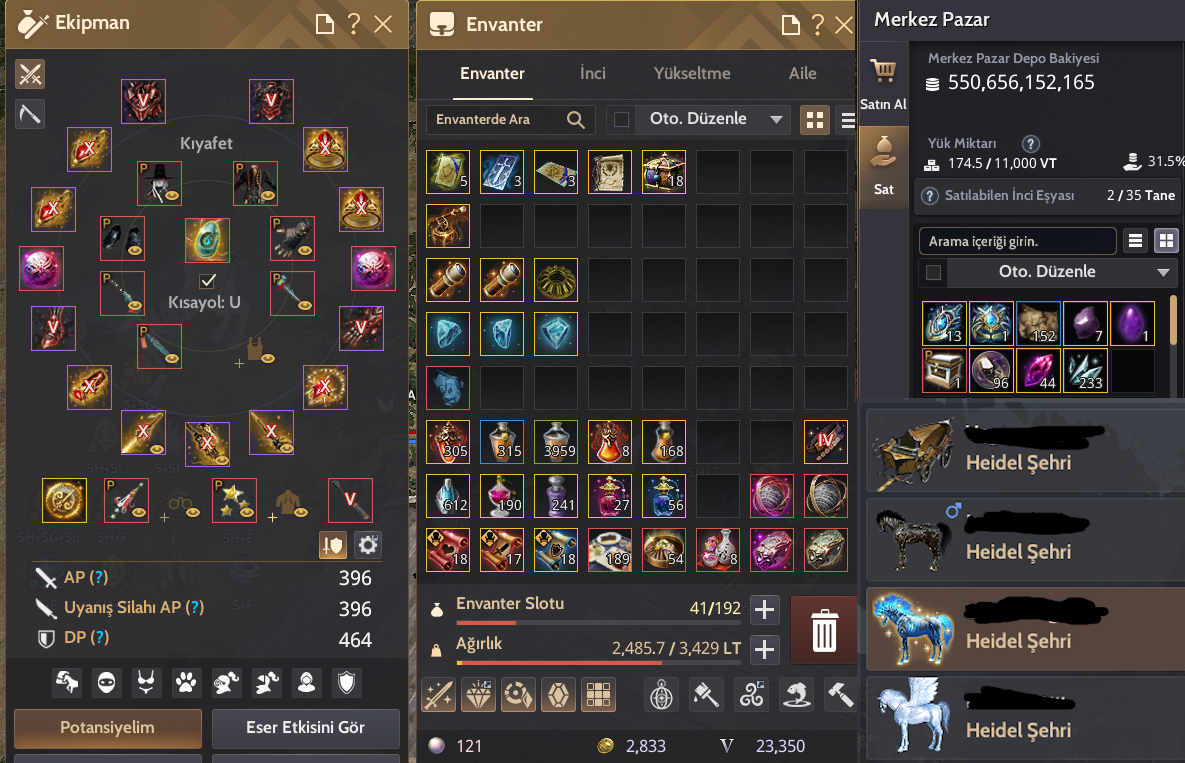Switch Envanter to grid view icon
This screenshot has width=1185, height=763.
815,120
